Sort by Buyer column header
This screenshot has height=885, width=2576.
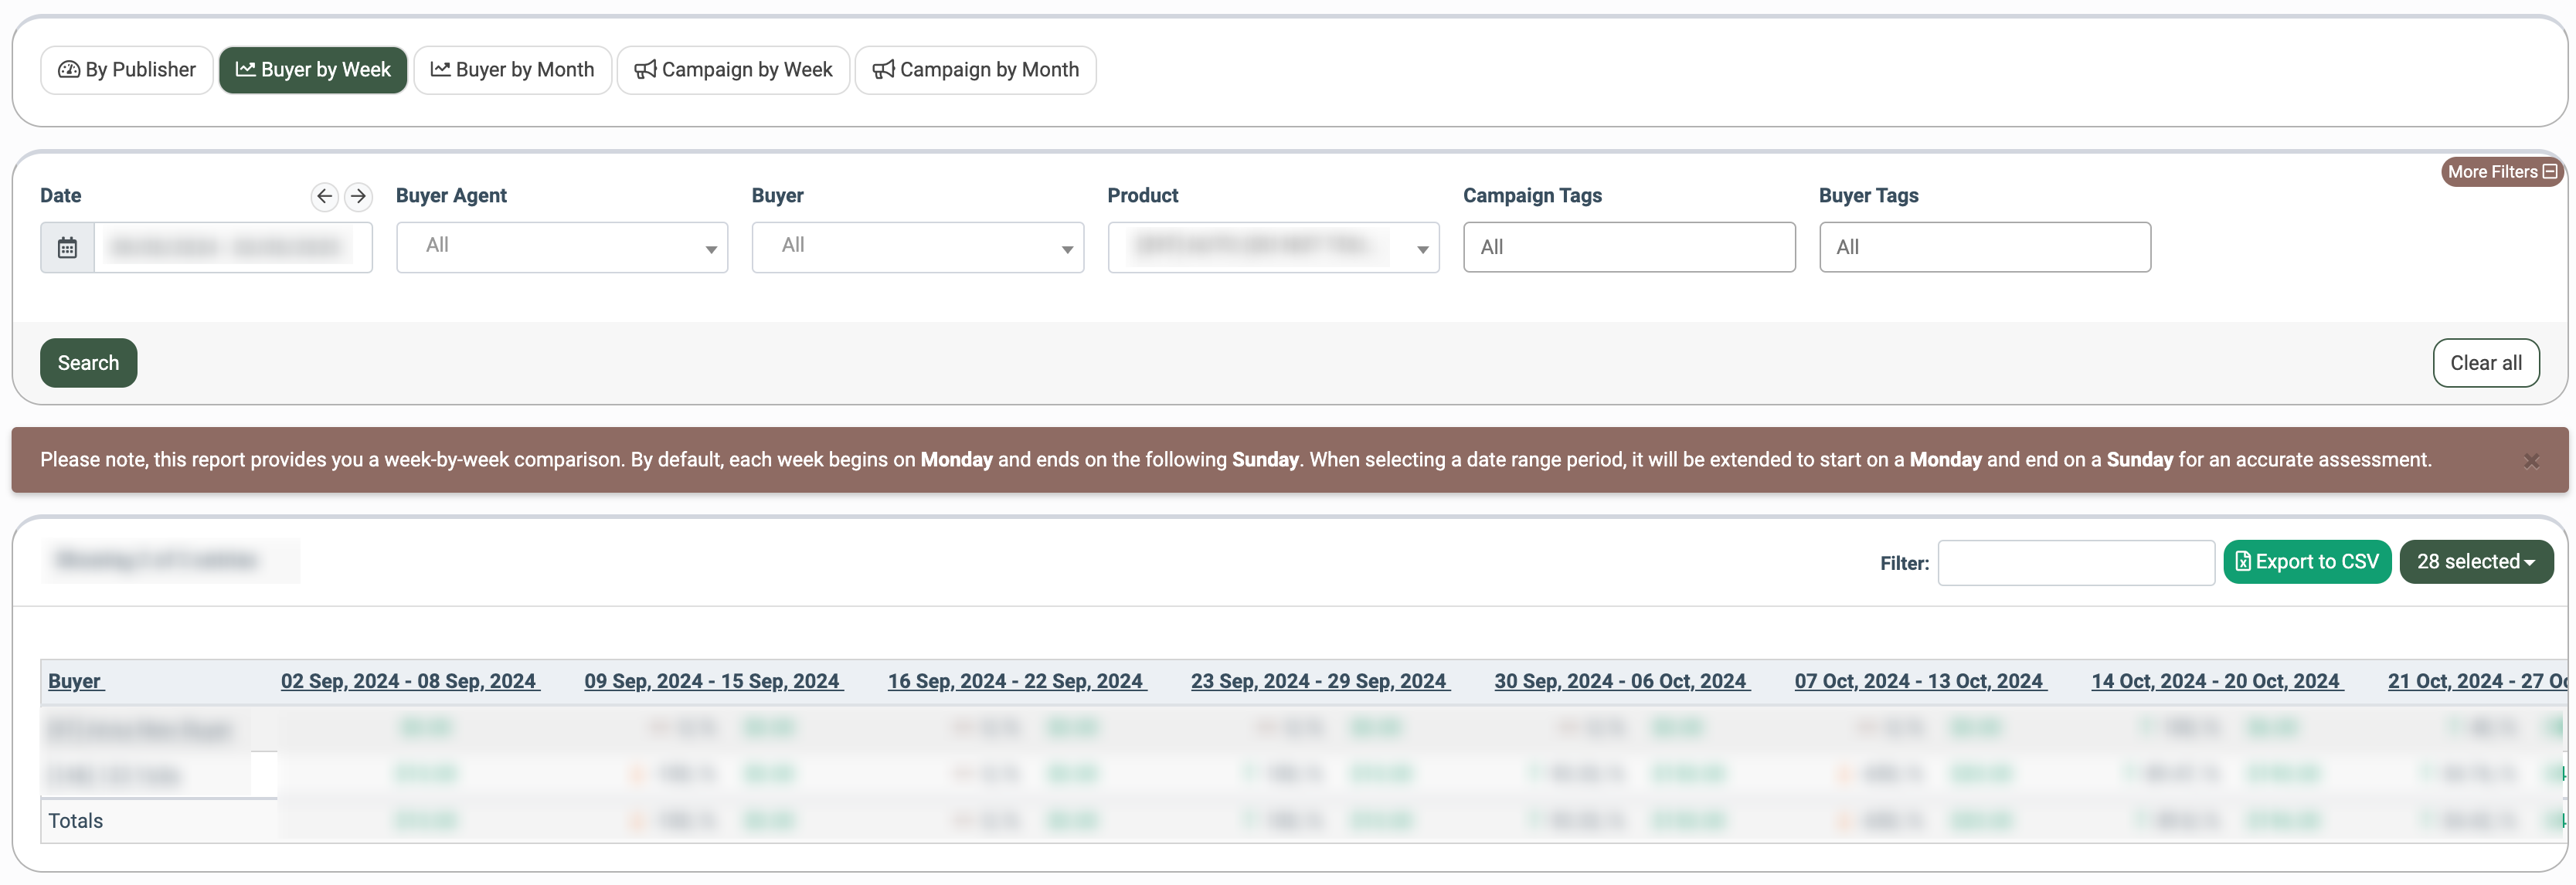click(x=75, y=681)
